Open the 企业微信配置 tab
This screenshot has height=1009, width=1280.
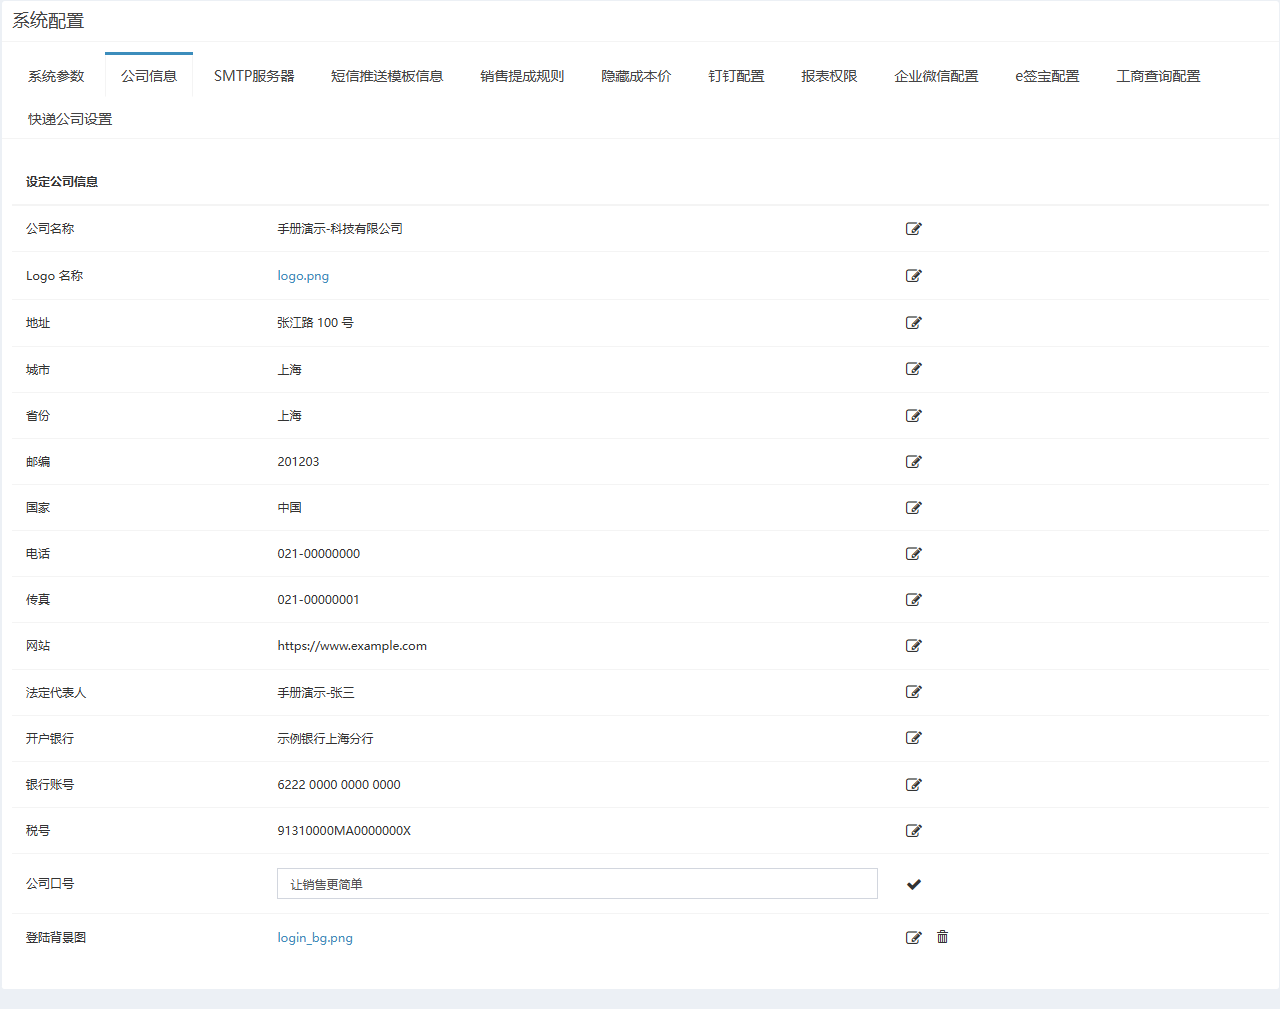(x=936, y=76)
